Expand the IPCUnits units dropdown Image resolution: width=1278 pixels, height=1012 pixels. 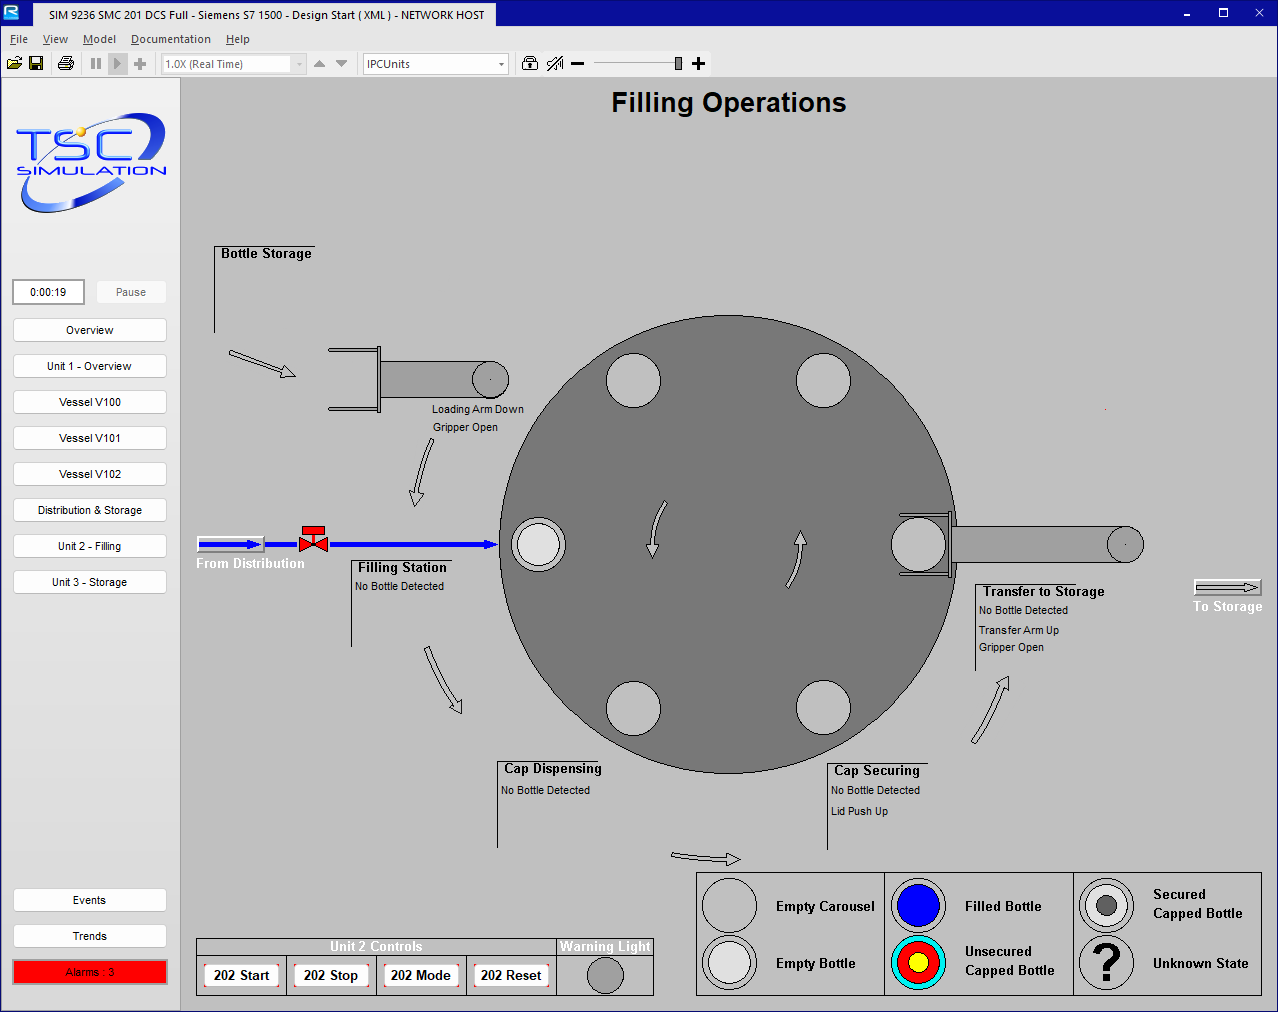pyautogui.click(x=501, y=64)
